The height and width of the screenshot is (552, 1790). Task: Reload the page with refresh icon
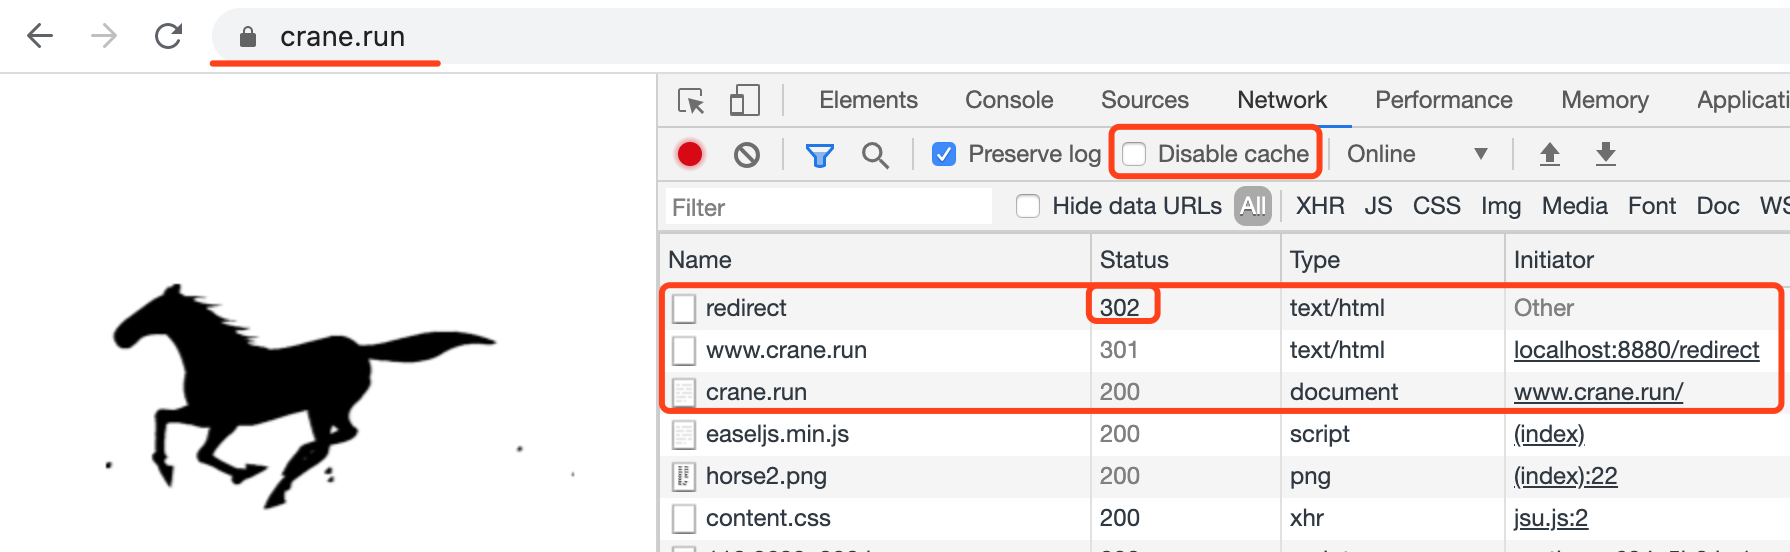[x=168, y=36]
